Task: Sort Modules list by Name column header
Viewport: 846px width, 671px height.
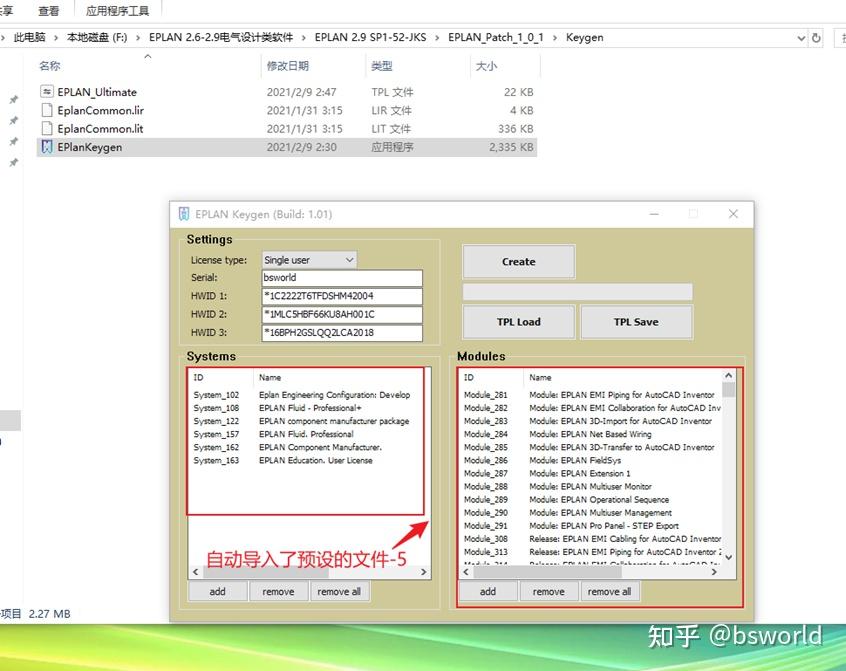Action: (x=622, y=378)
